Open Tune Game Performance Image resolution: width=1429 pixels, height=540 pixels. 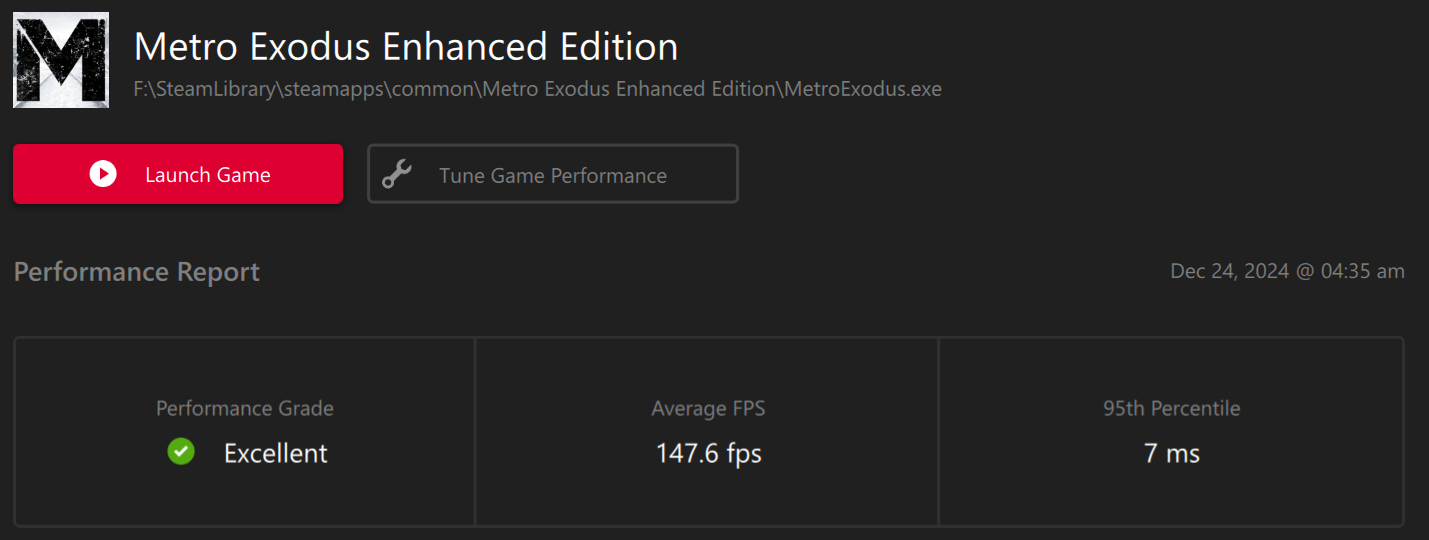[x=553, y=174]
